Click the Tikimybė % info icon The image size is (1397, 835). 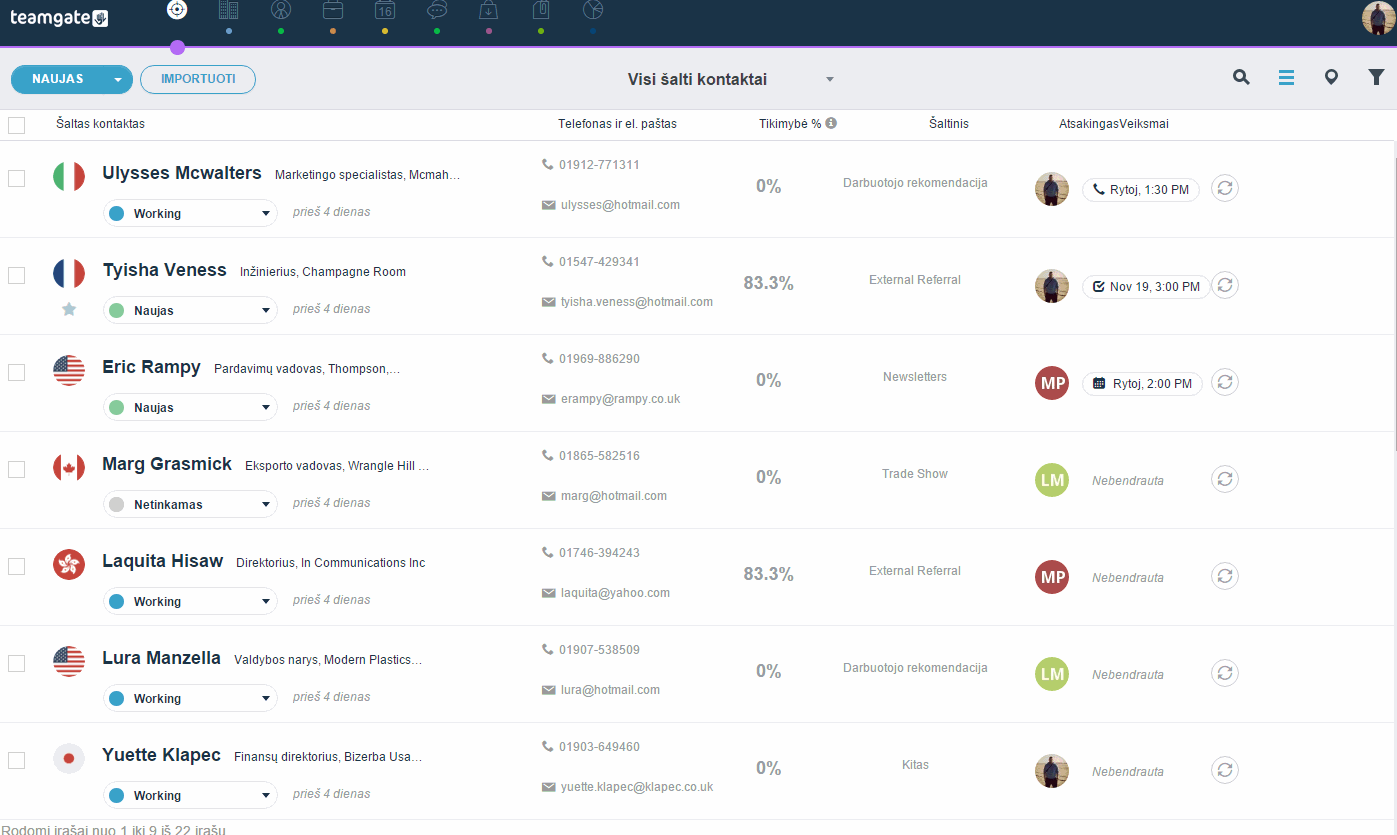coord(831,123)
